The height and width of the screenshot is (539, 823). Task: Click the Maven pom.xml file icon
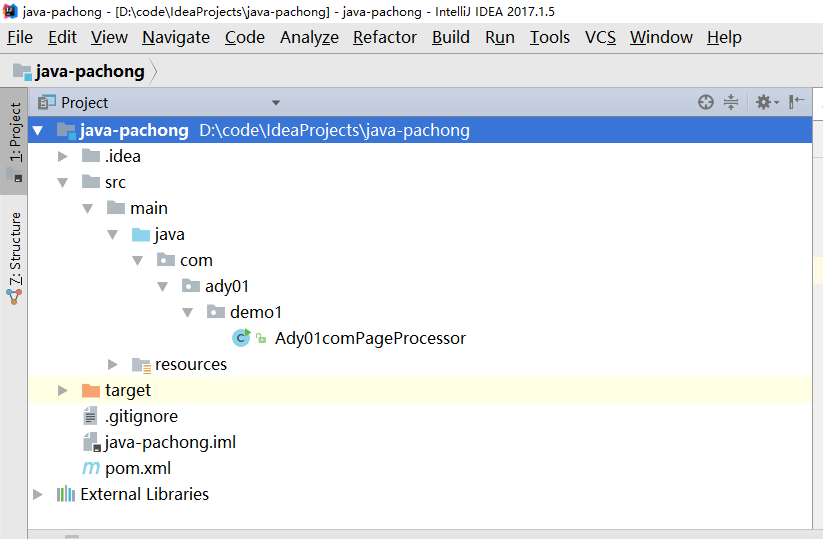click(91, 468)
